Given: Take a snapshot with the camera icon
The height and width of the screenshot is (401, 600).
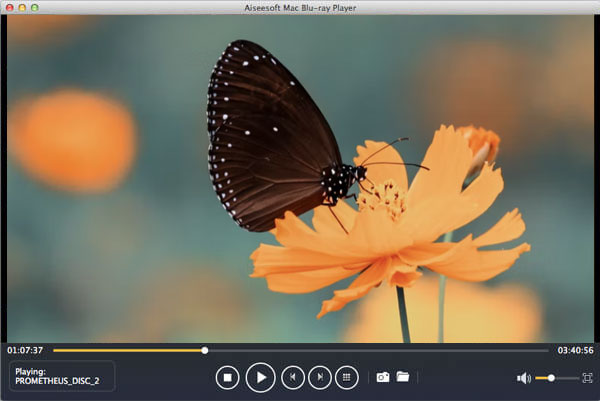Looking at the screenshot, I should click(x=383, y=377).
